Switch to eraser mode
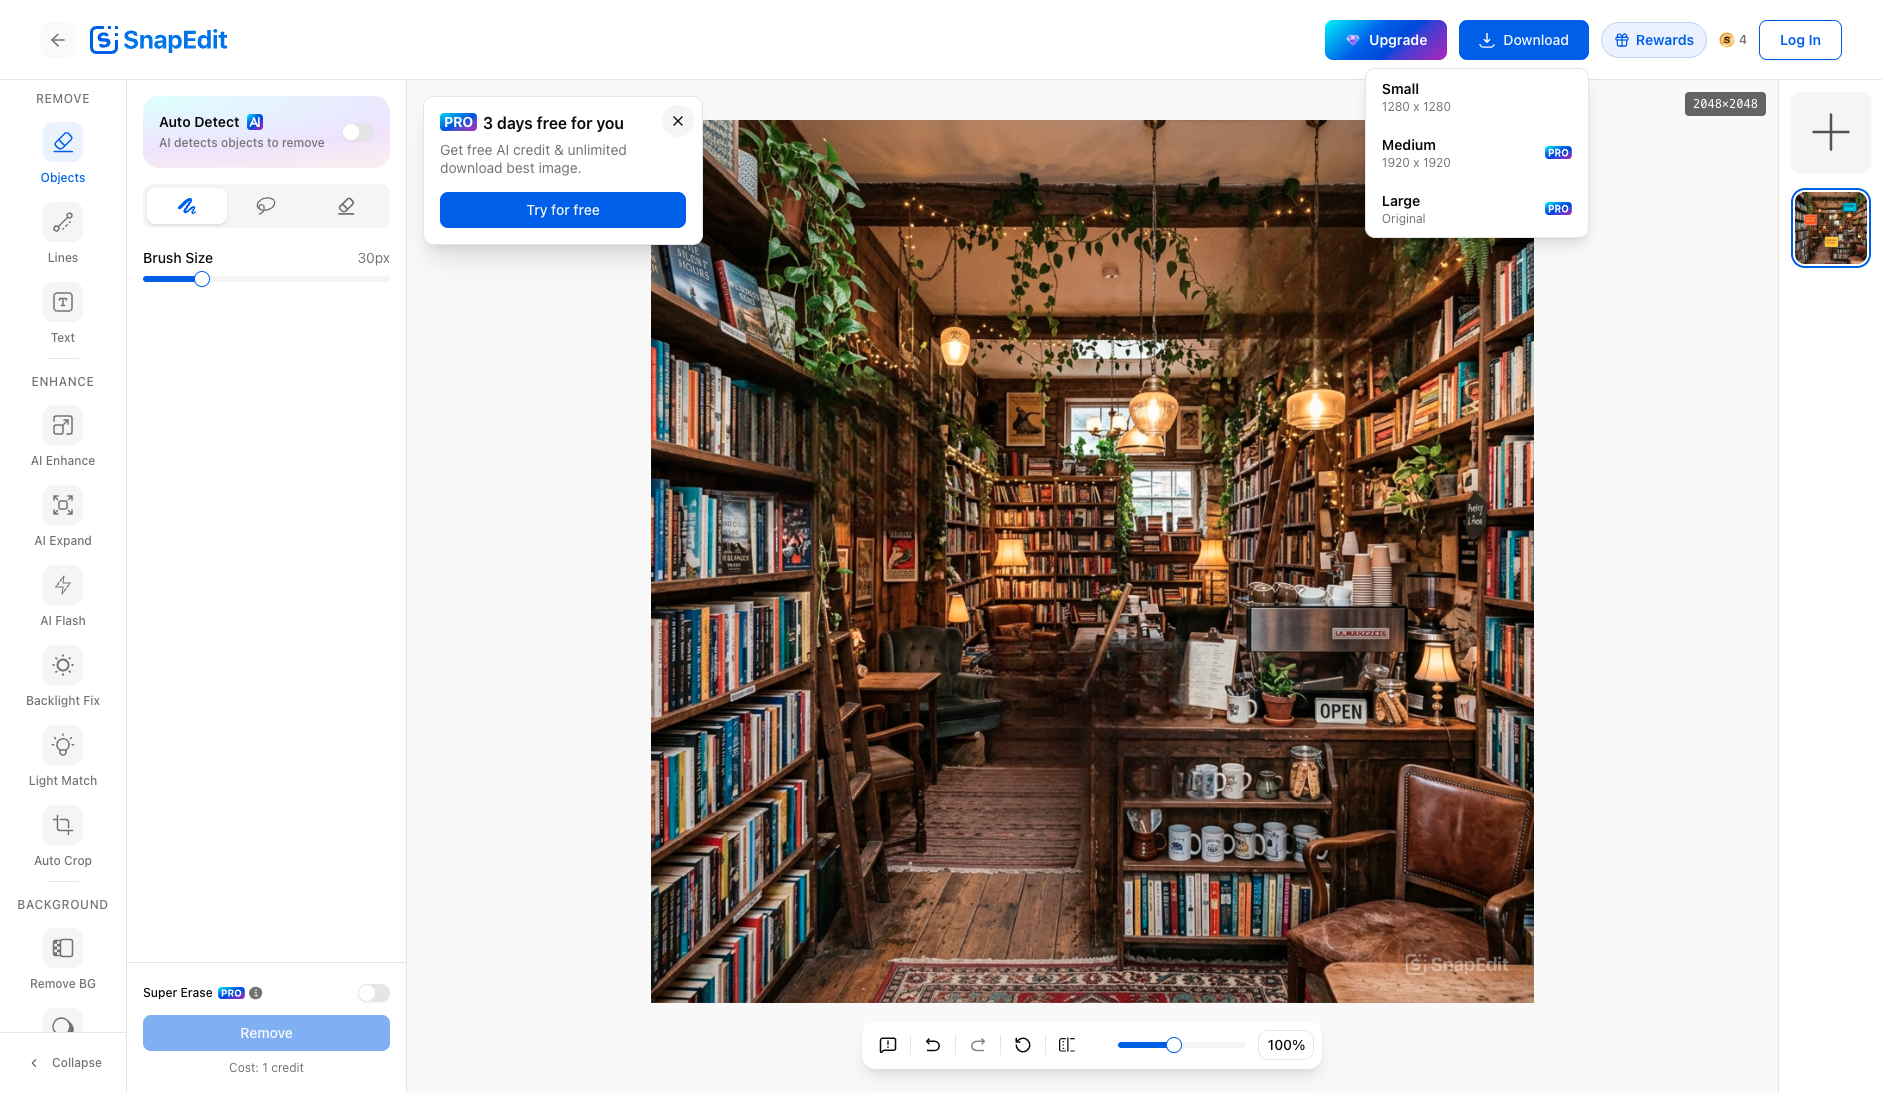This screenshot has width=1882, height=1093. pos(346,206)
